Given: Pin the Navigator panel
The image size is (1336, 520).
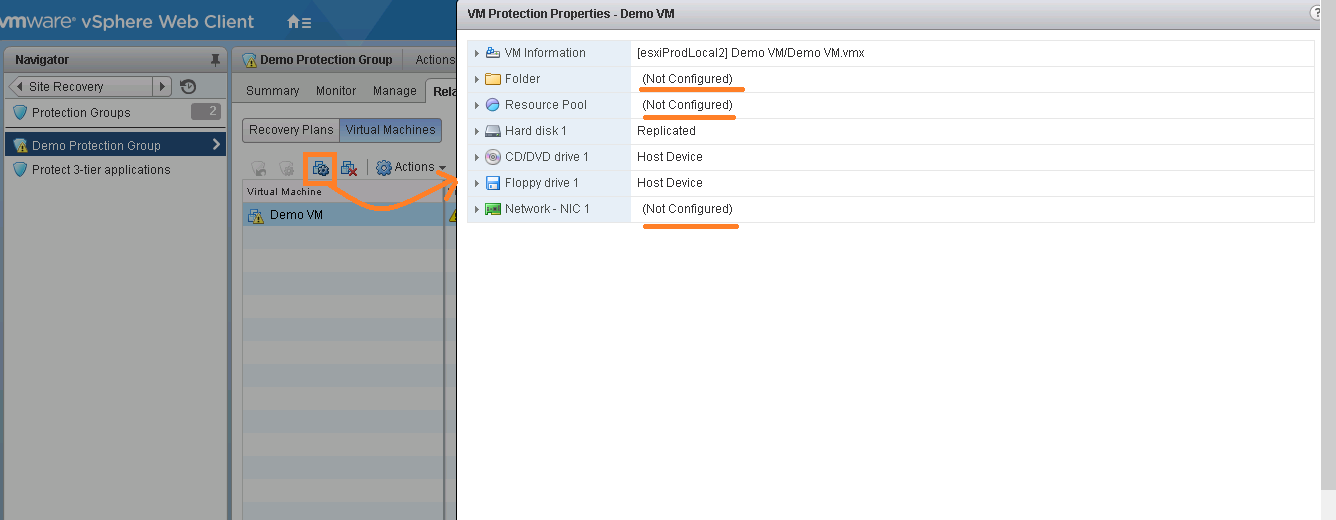Looking at the screenshot, I should tap(215, 60).
